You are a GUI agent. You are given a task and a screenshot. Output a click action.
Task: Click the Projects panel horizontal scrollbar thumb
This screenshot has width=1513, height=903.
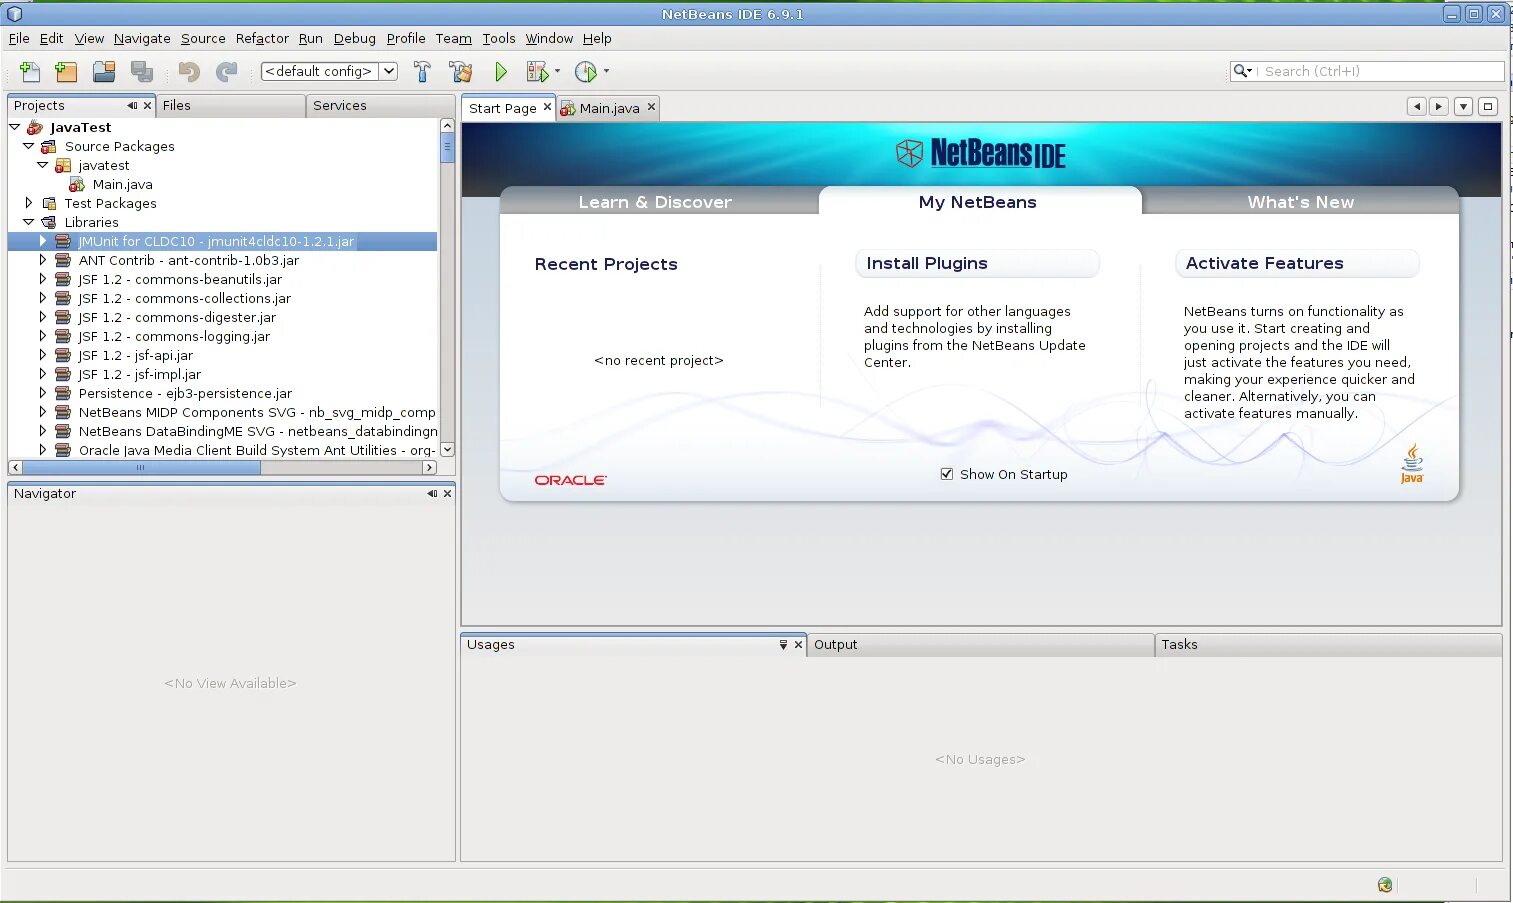141,467
